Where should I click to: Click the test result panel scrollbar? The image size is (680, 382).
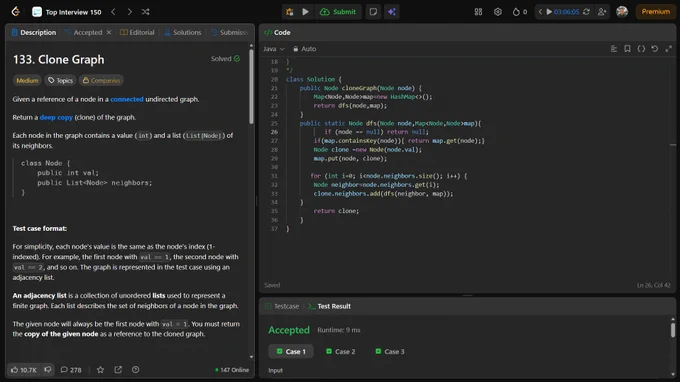coord(673,330)
